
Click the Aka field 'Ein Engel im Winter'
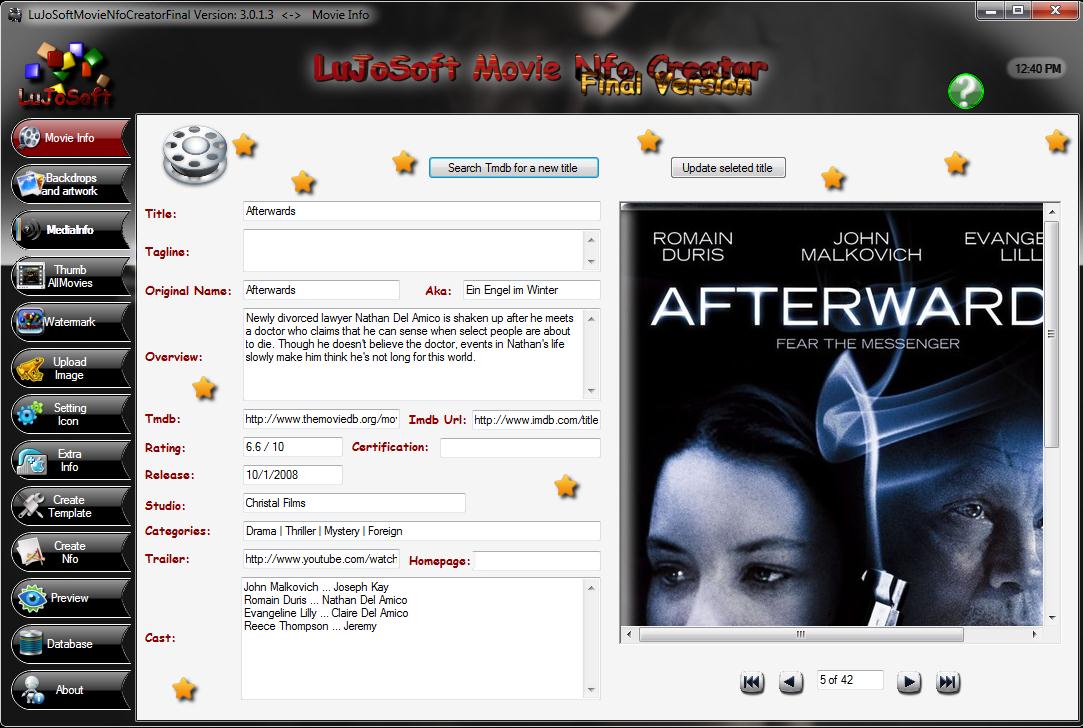(531, 290)
